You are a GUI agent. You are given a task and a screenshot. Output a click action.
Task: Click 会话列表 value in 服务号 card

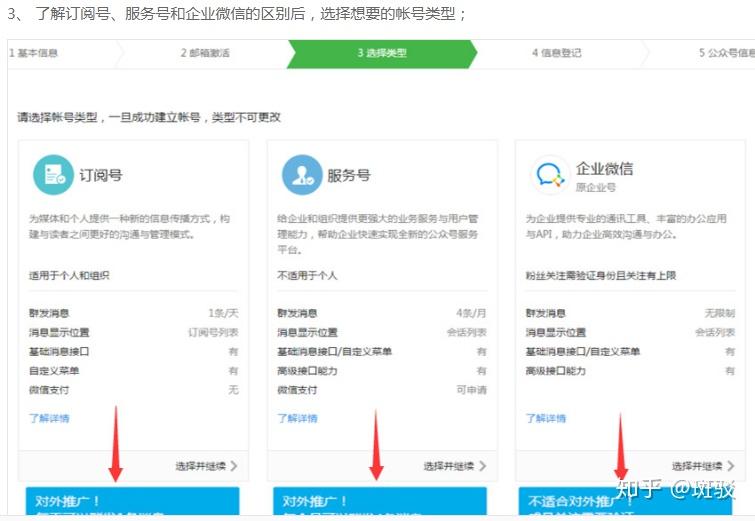click(467, 332)
